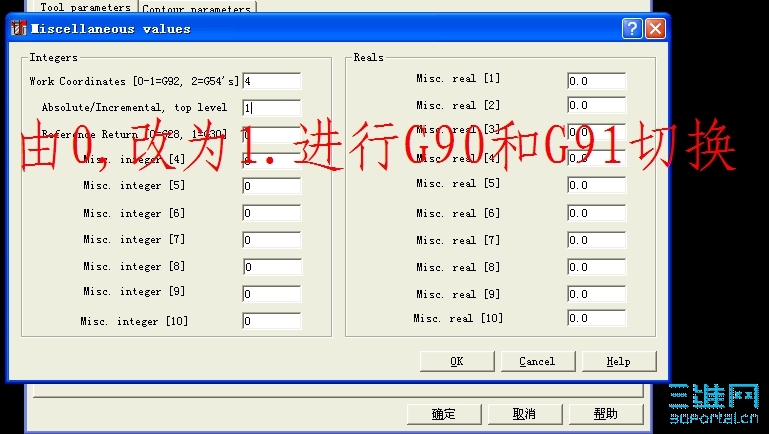Click the Miscellaneous values title bar icon
Screen dimensions: 769x434
click(x=18, y=28)
